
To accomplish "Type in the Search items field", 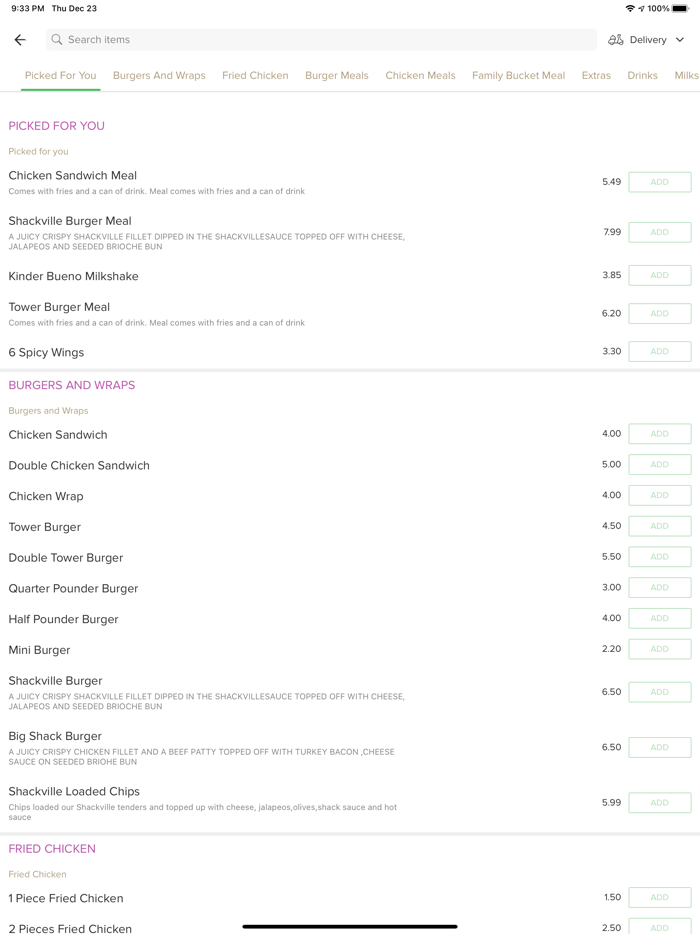I will tap(320, 40).
